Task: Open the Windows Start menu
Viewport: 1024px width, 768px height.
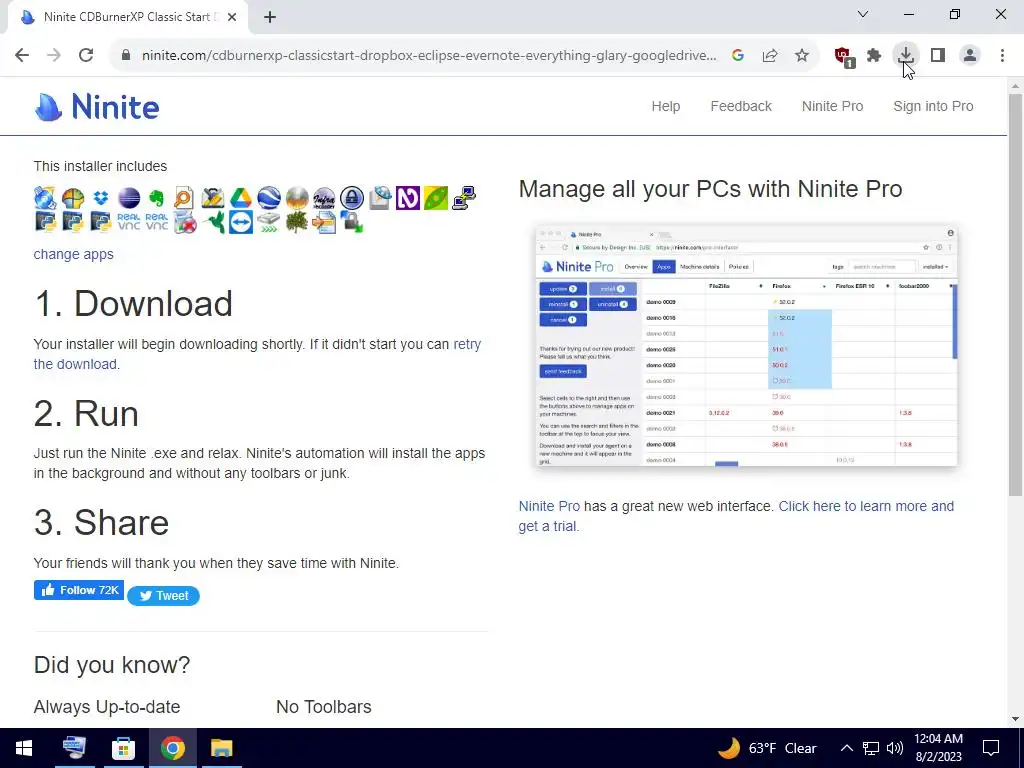Action: coord(24,748)
